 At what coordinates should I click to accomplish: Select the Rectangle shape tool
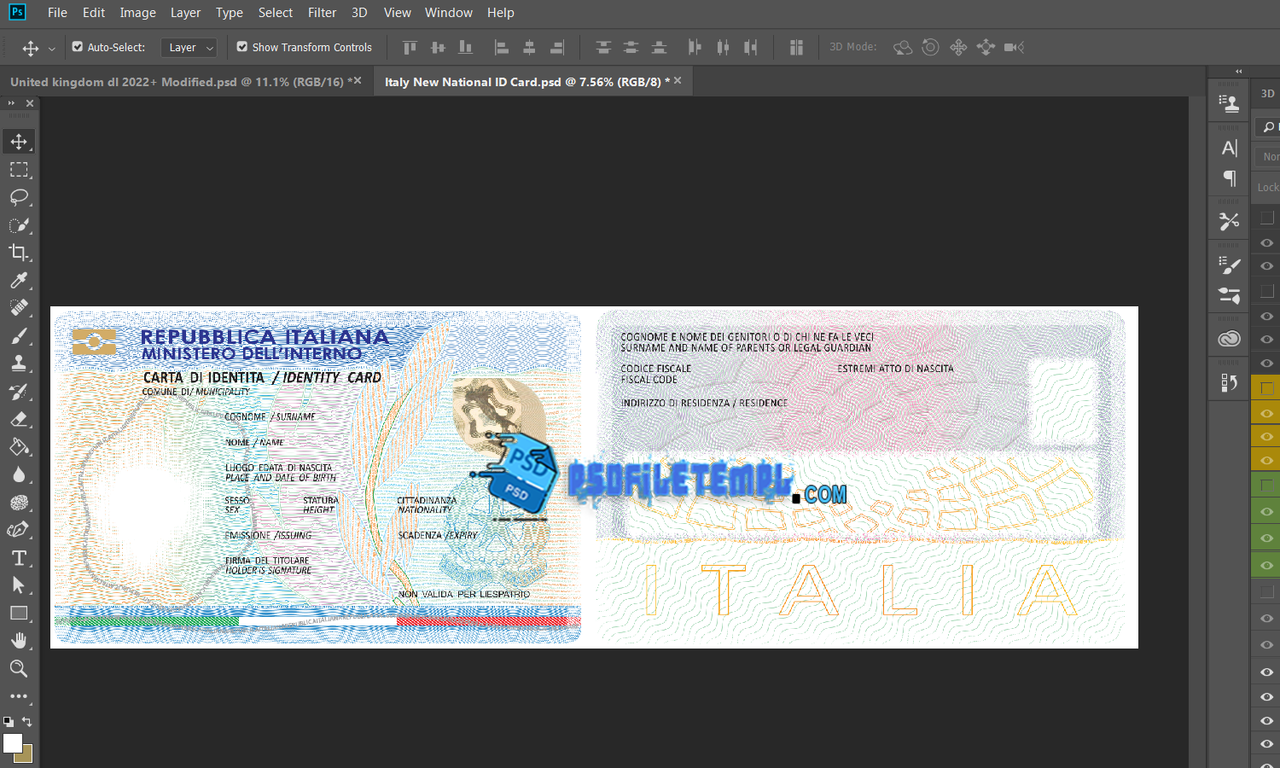click(x=19, y=613)
